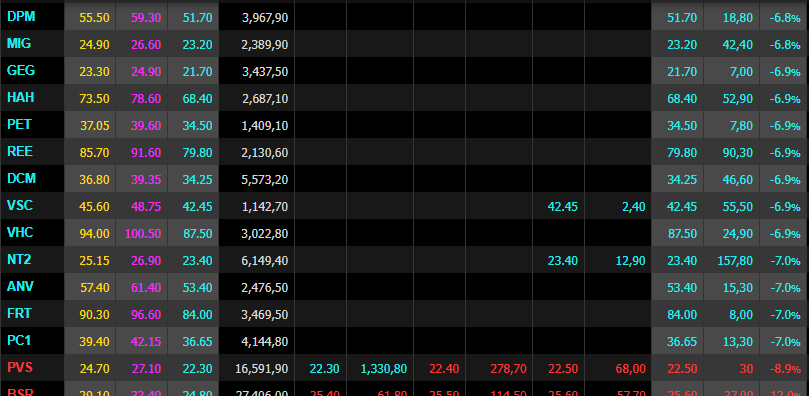
Task: Select the red PVS stock symbol
Action: [x=20, y=368]
